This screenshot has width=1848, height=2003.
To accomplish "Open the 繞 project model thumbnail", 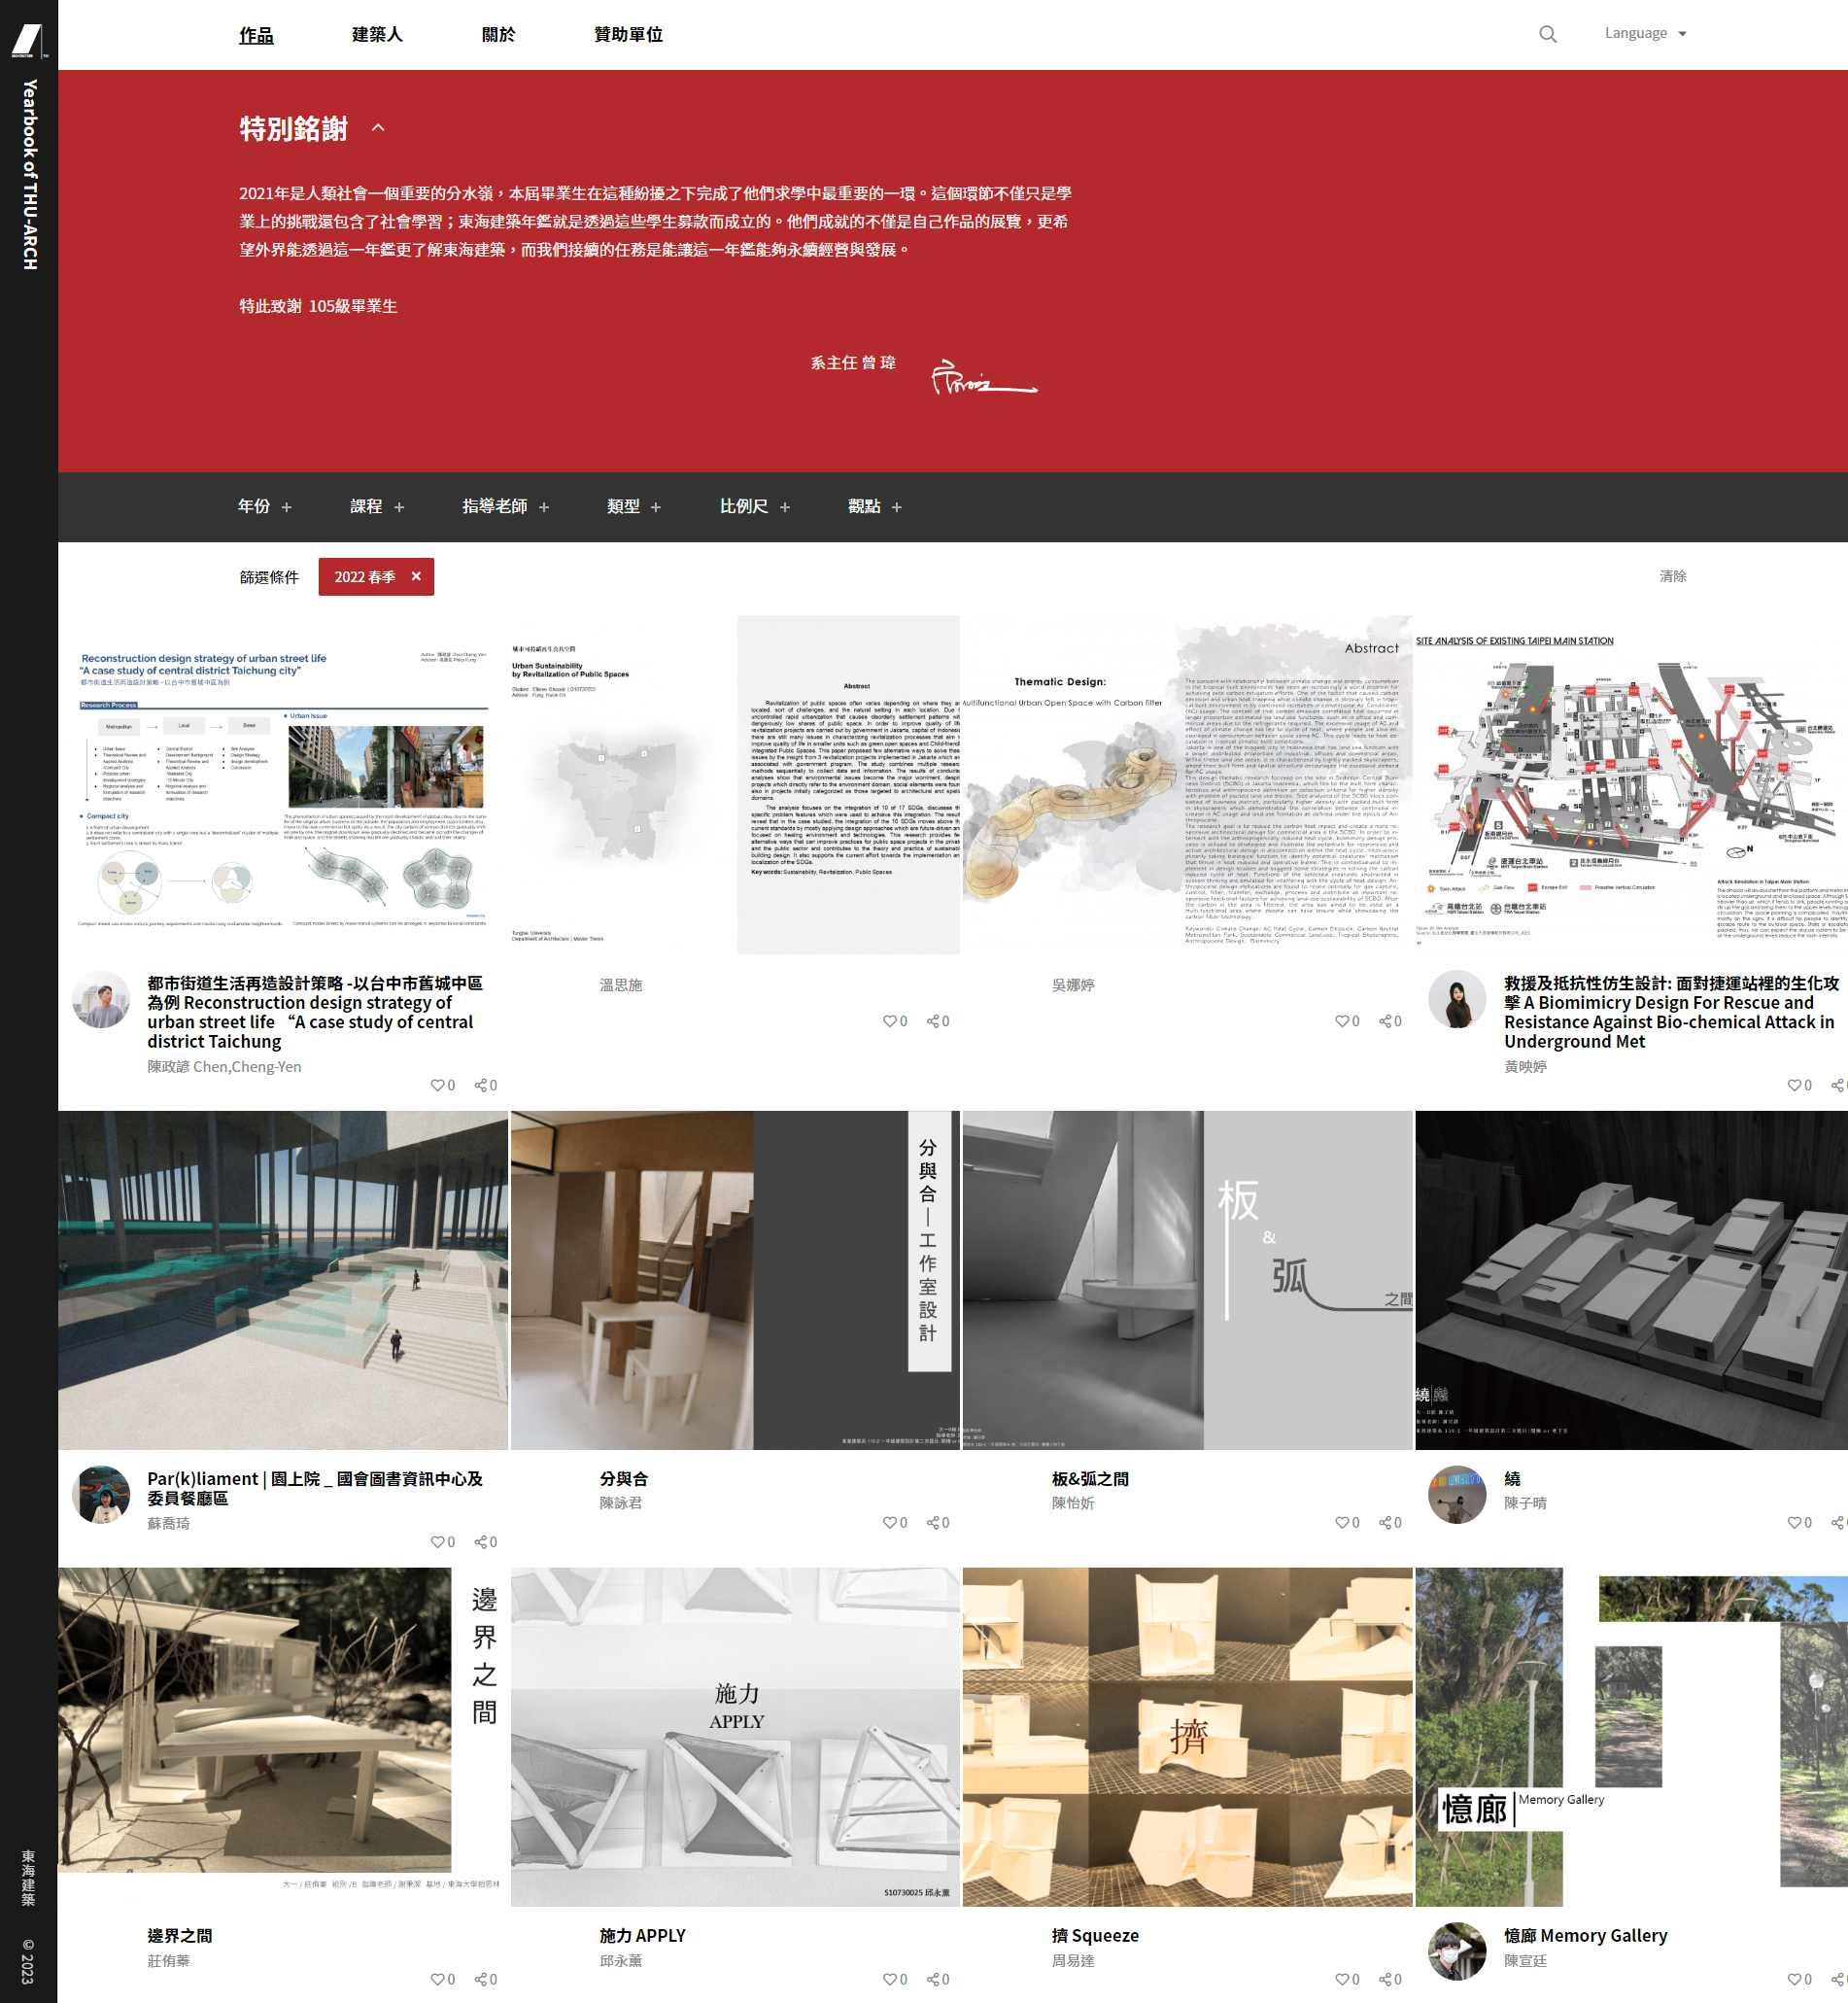I will [1630, 1280].
